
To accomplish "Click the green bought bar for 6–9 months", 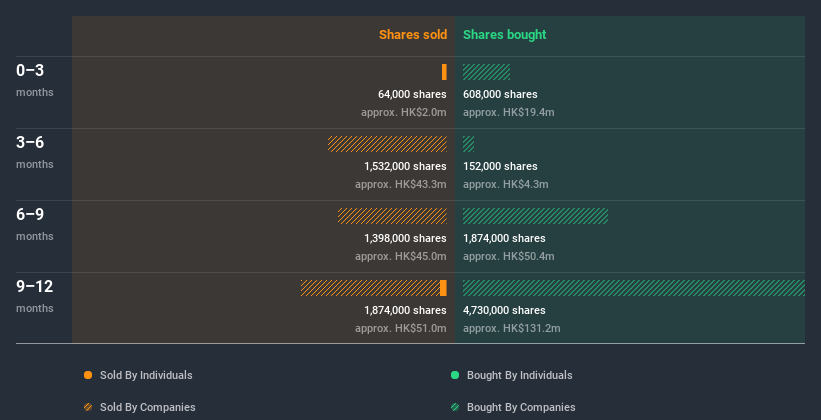I will (x=536, y=216).
